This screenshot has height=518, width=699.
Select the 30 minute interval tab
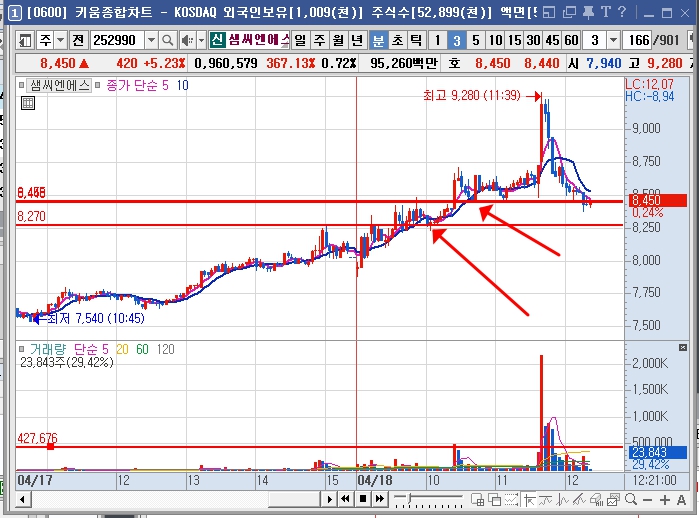click(x=533, y=41)
